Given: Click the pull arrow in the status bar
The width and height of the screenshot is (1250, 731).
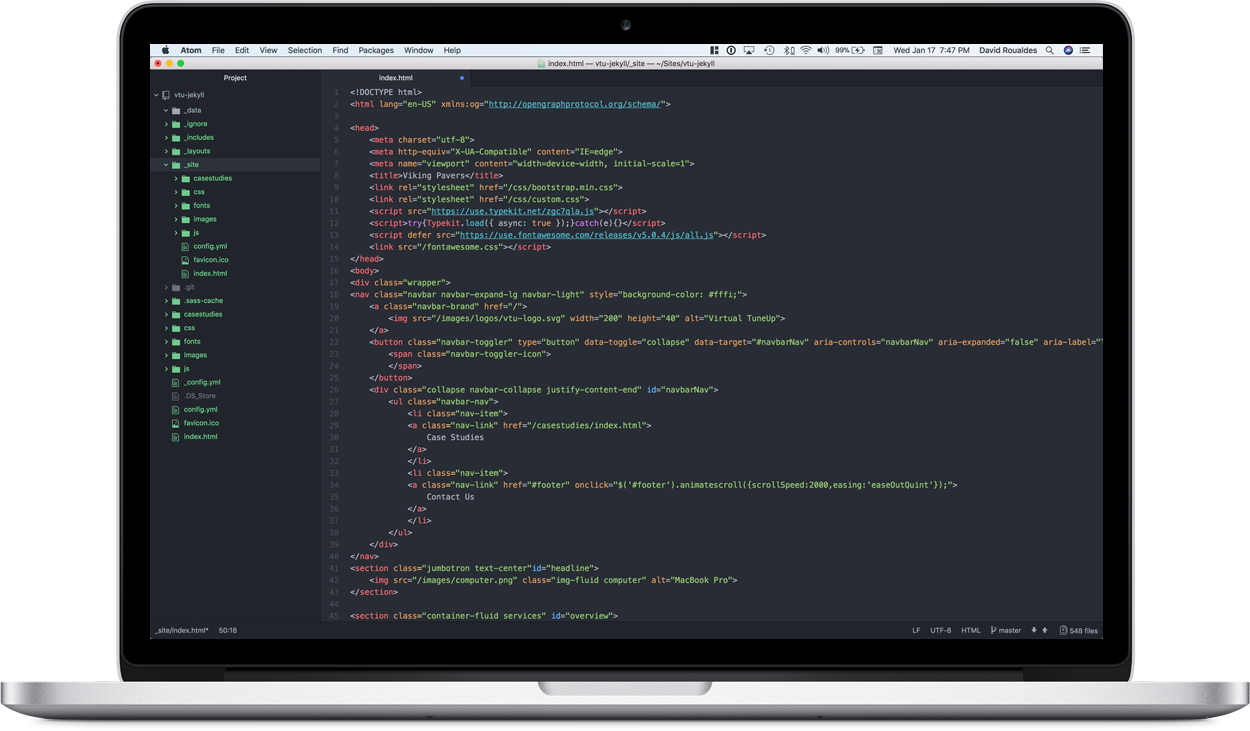Looking at the screenshot, I should click(x=1034, y=630).
